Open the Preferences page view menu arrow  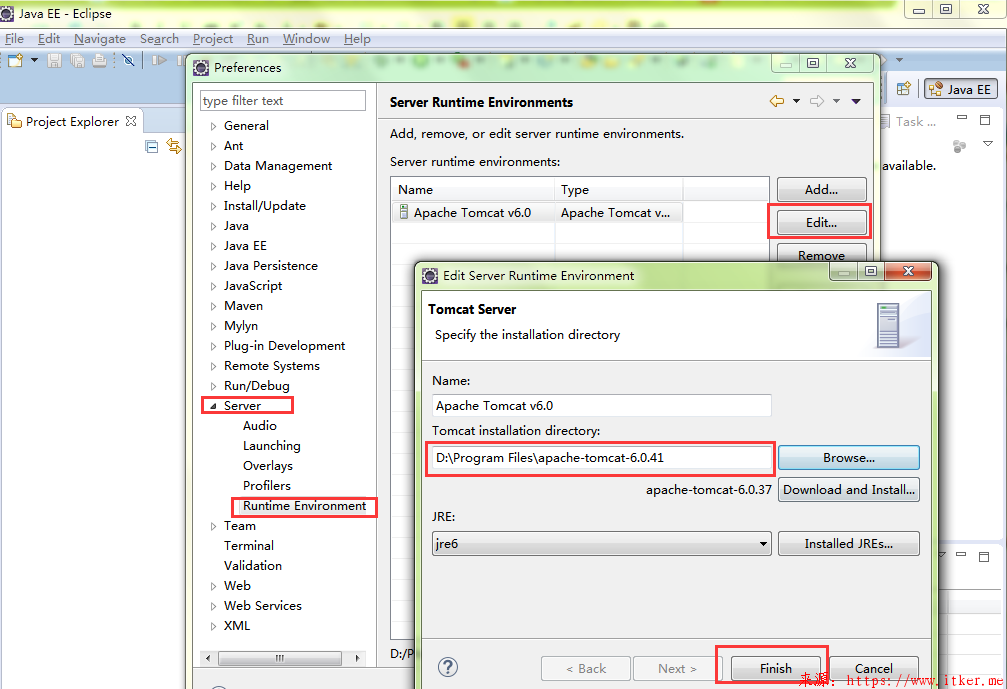[856, 101]
